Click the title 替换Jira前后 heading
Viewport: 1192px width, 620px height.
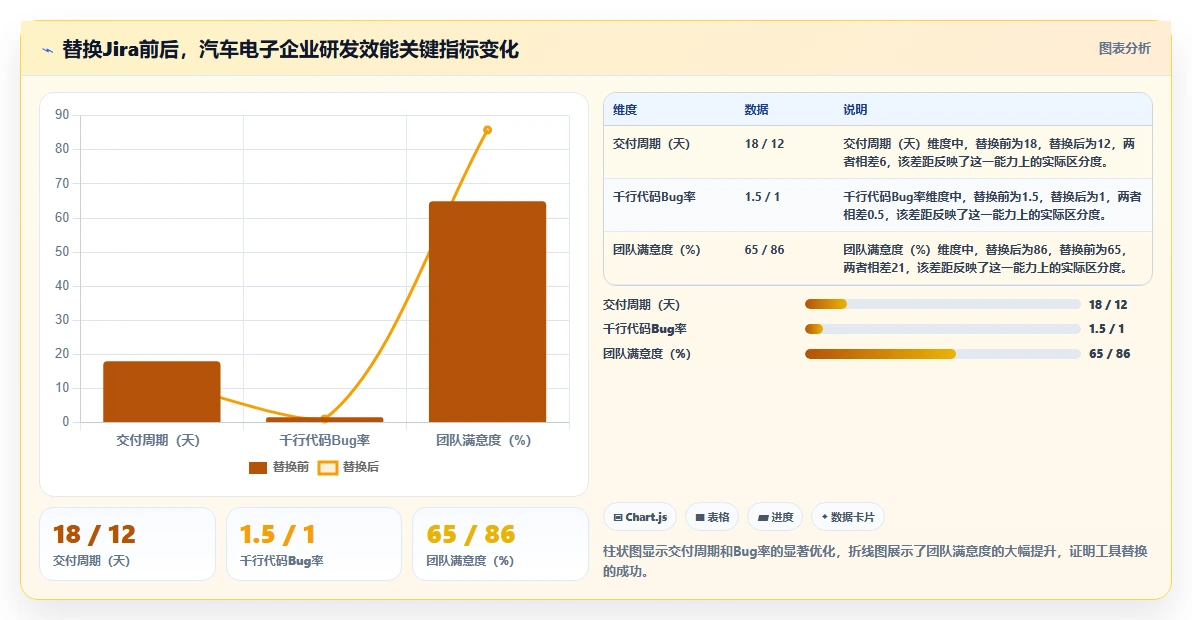[290, 50]
